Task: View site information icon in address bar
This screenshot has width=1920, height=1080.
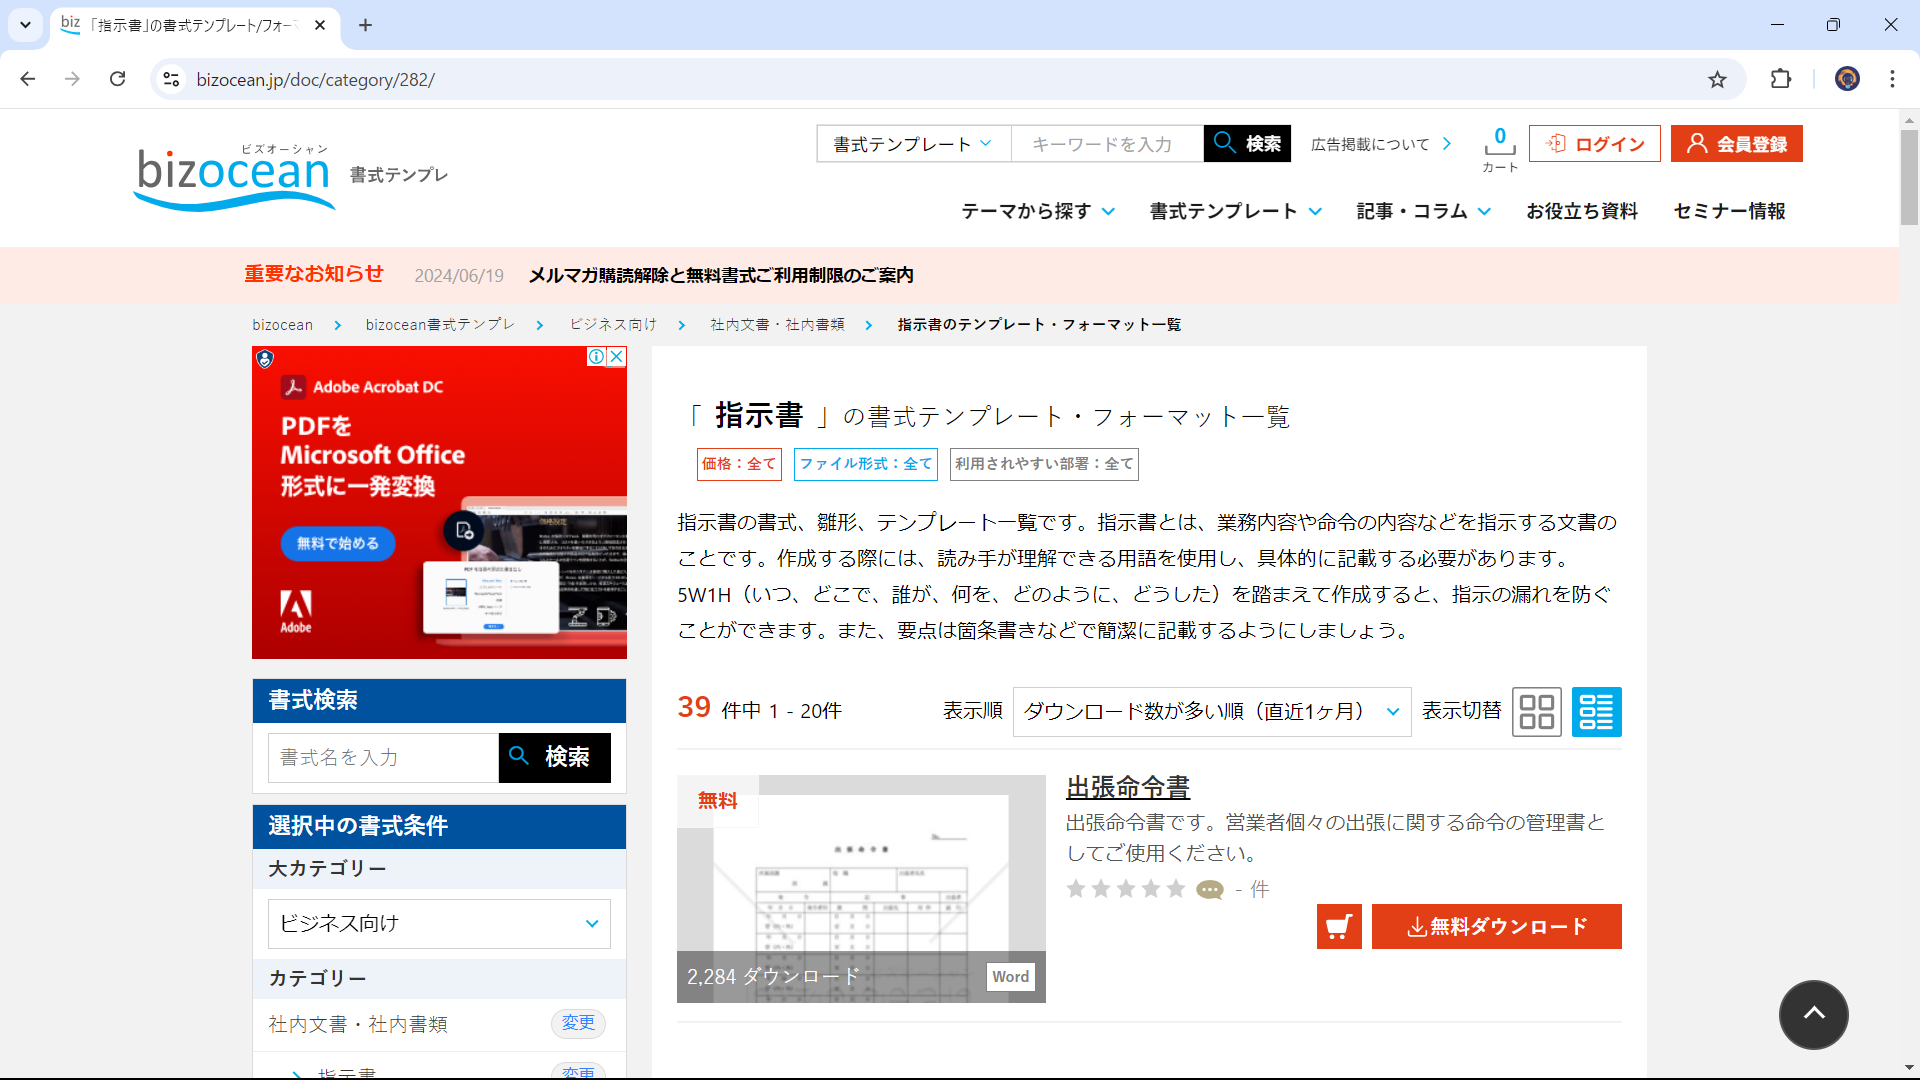Action: click(x=172, y=80)
